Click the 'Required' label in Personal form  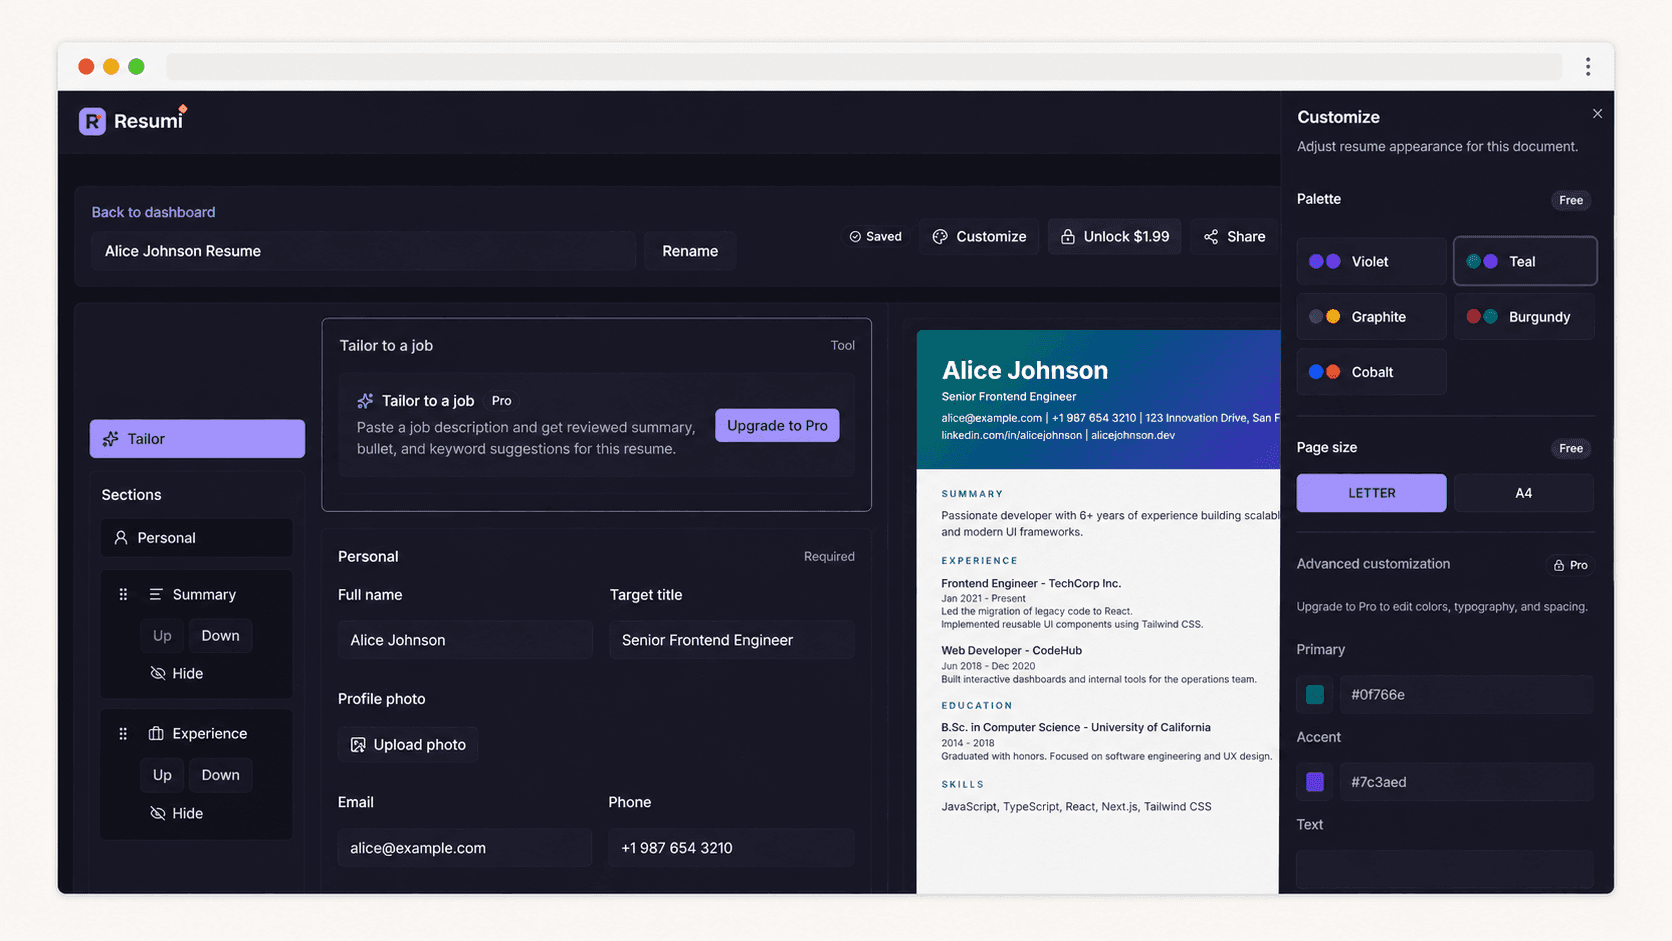click(x=829, y=557)
